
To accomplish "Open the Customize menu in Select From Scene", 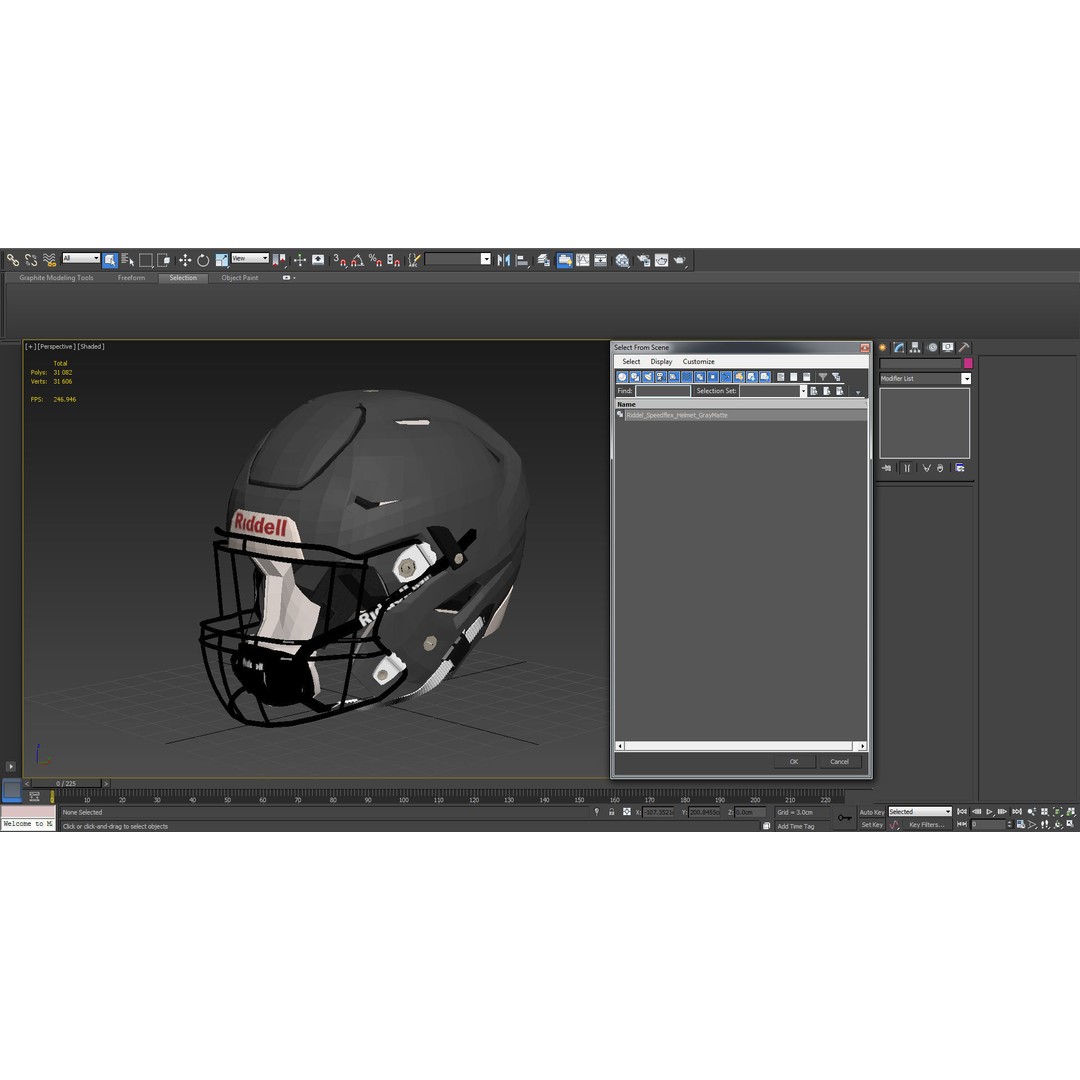I will tap(698, 362).
